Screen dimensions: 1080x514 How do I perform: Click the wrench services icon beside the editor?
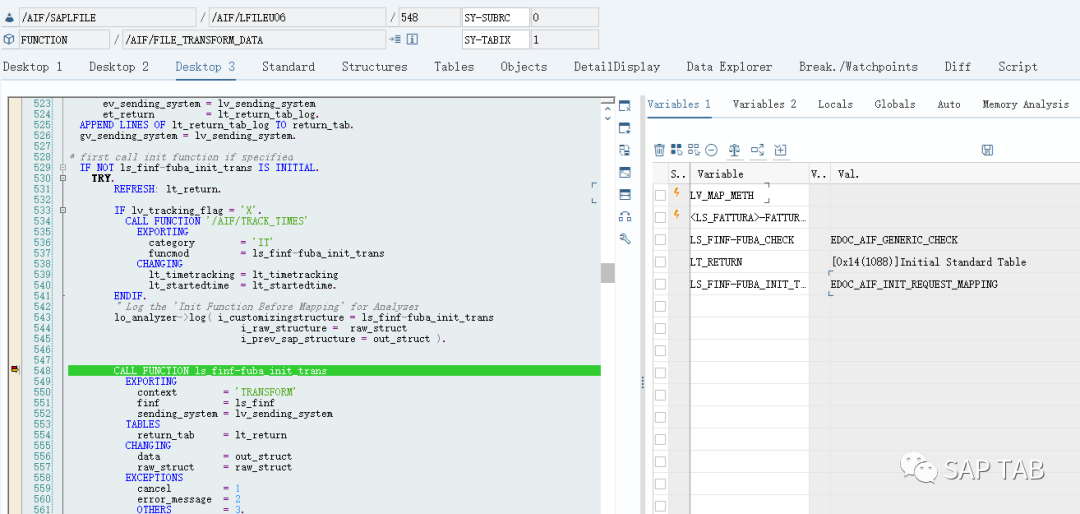[x=625, y=238]
